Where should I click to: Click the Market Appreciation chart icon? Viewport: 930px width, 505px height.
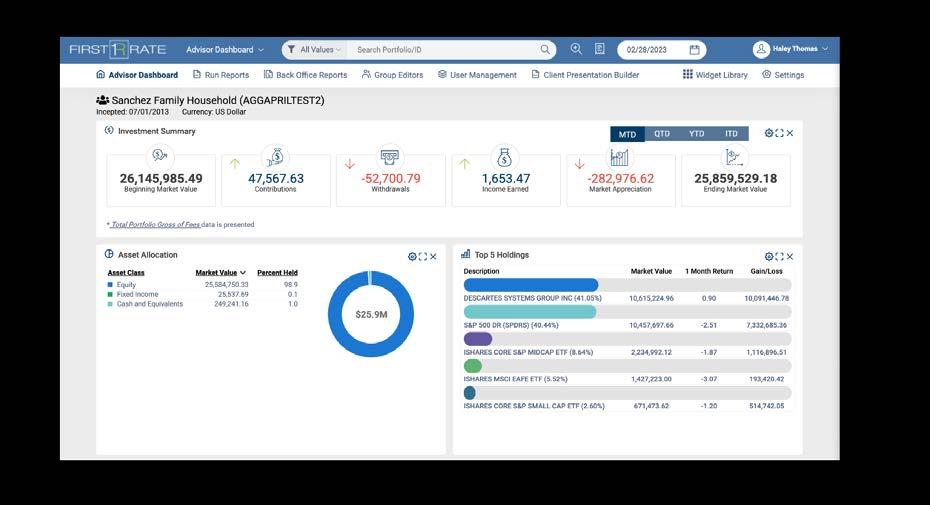[619, 157]
